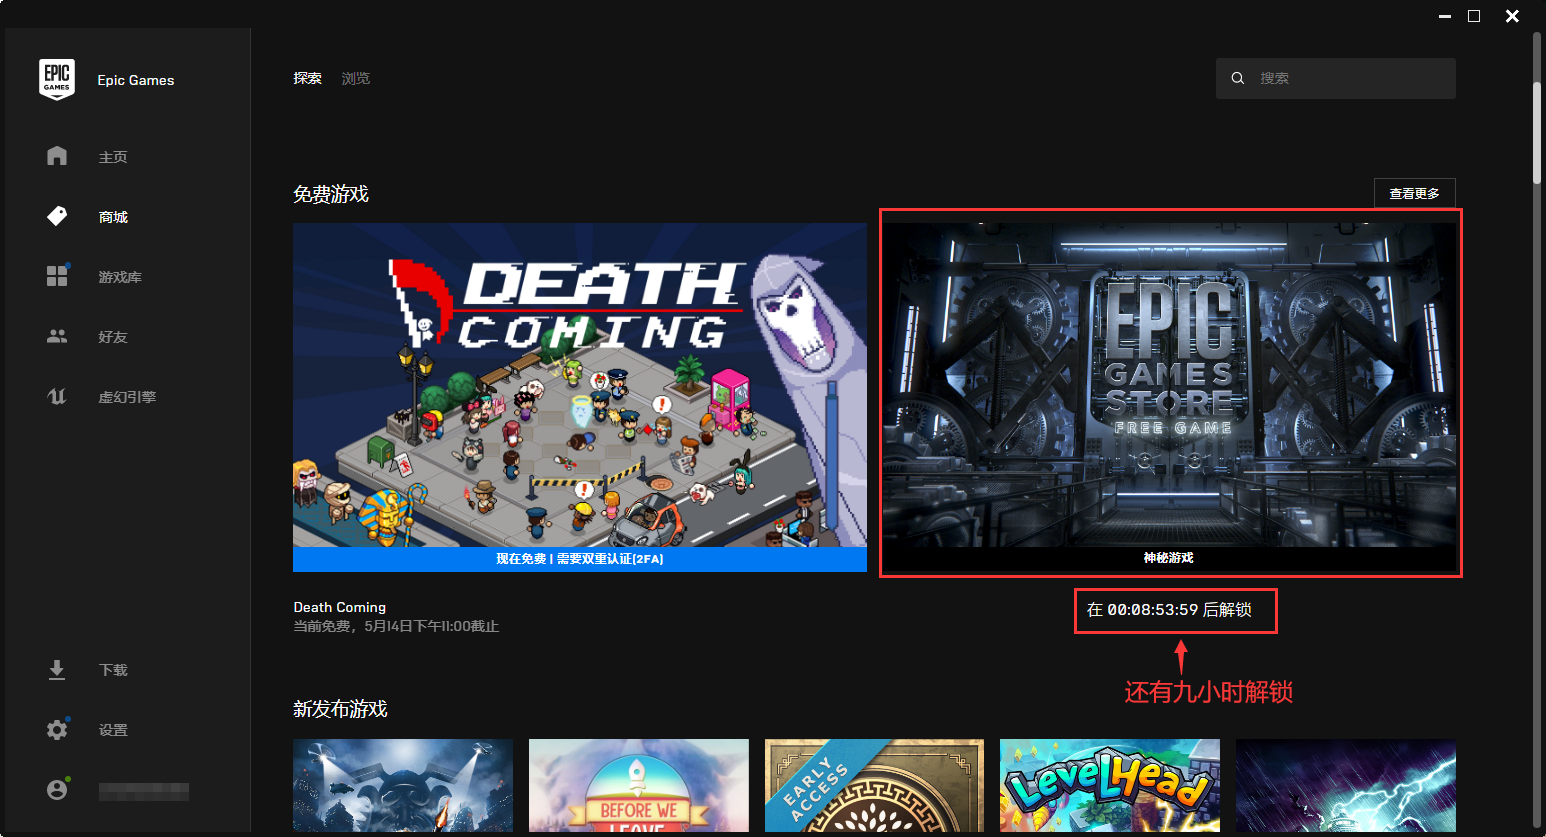Click the 下载 sidebar label

tap(113, 670)
